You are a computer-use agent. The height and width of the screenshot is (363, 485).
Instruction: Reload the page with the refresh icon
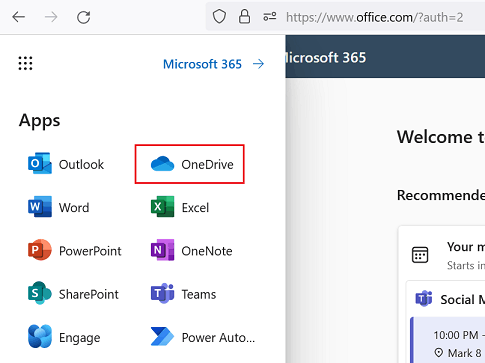(83, 17)
